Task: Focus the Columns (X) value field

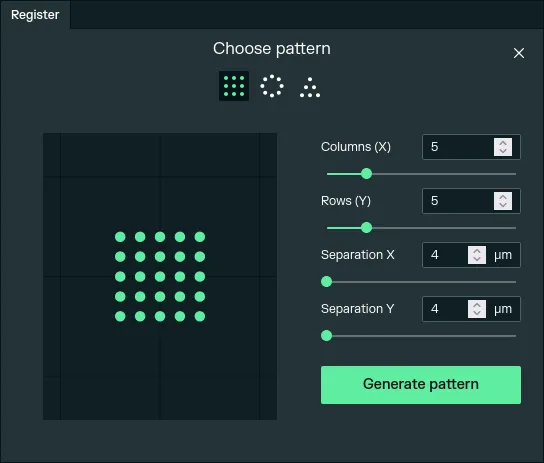Action: click(x=458, y=147)
